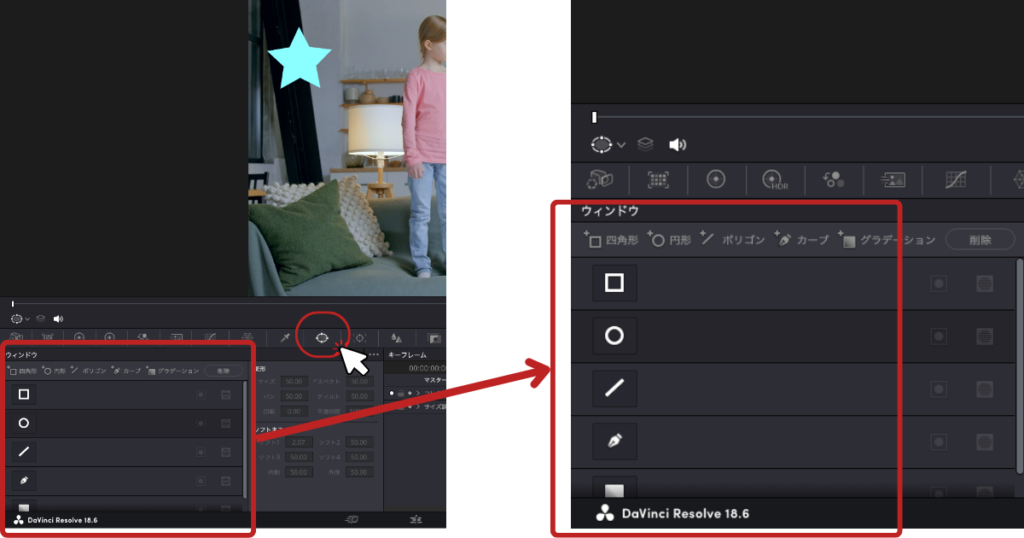Select the pen curve window shape in enlarged panel
Viewport: 1024px width, 538px height.
pyautogui.click(x=614, y=440)
